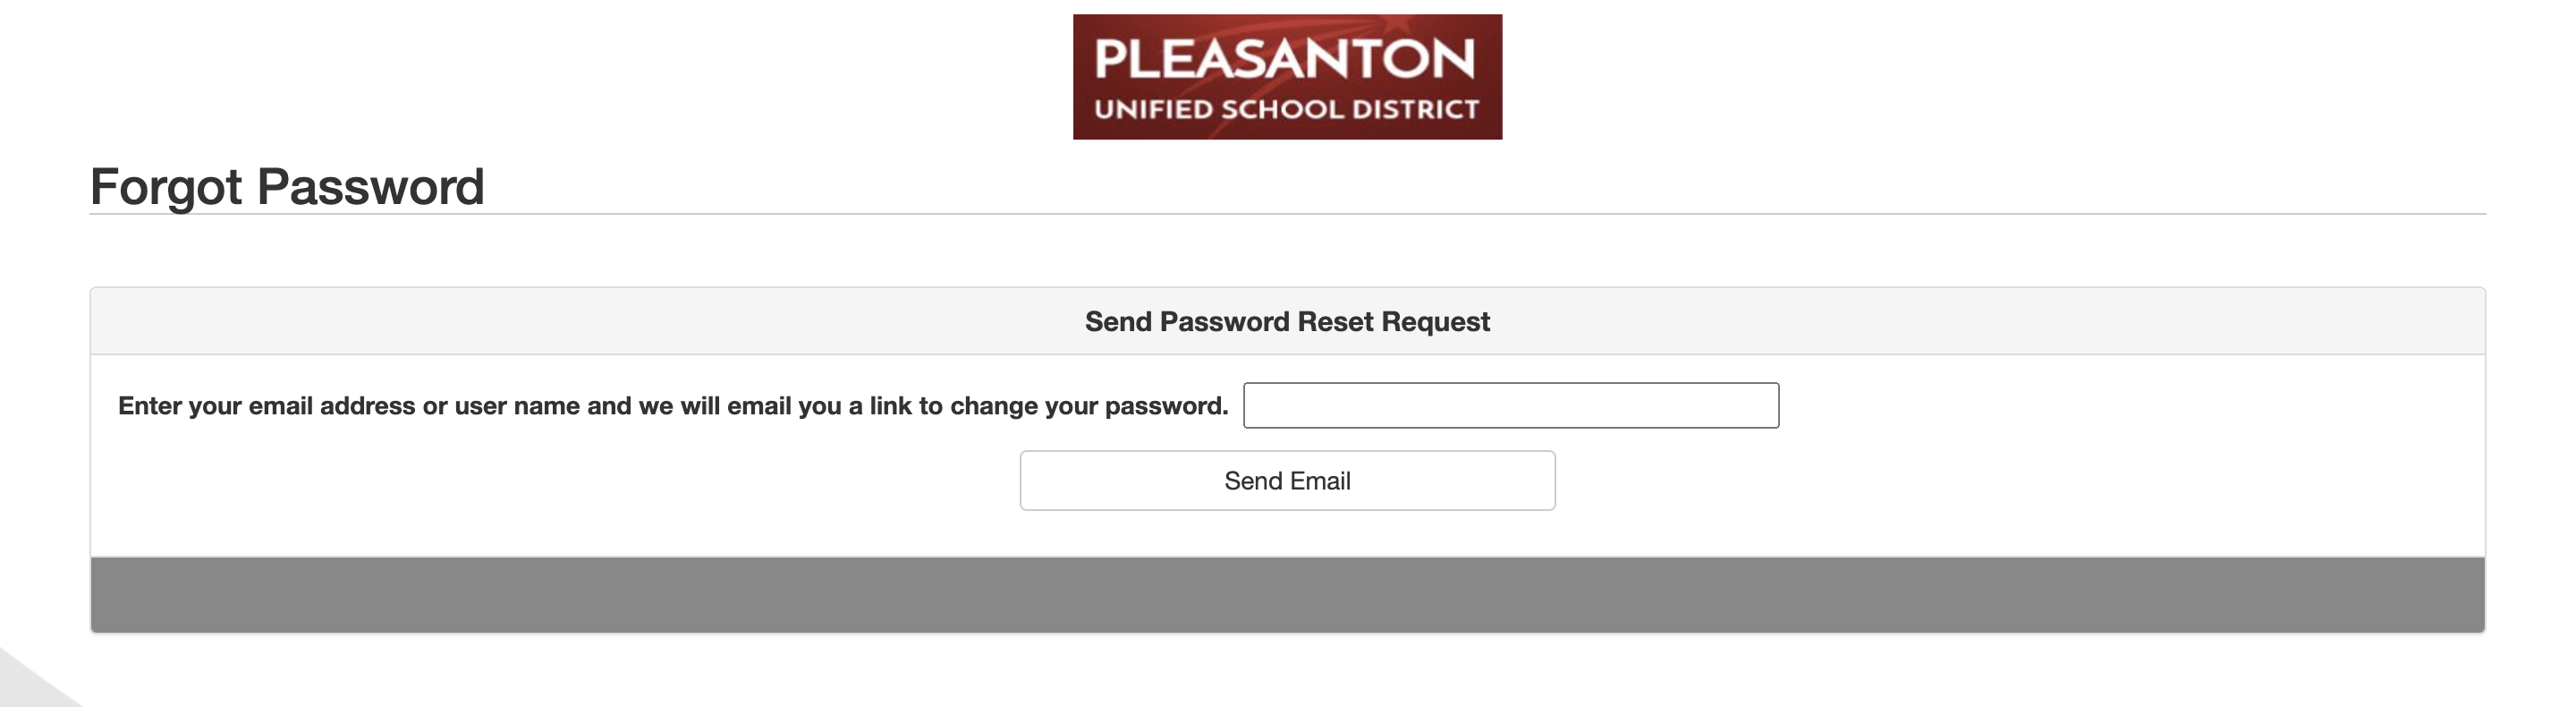Click the Enter your email address label

tap(672, 406)
